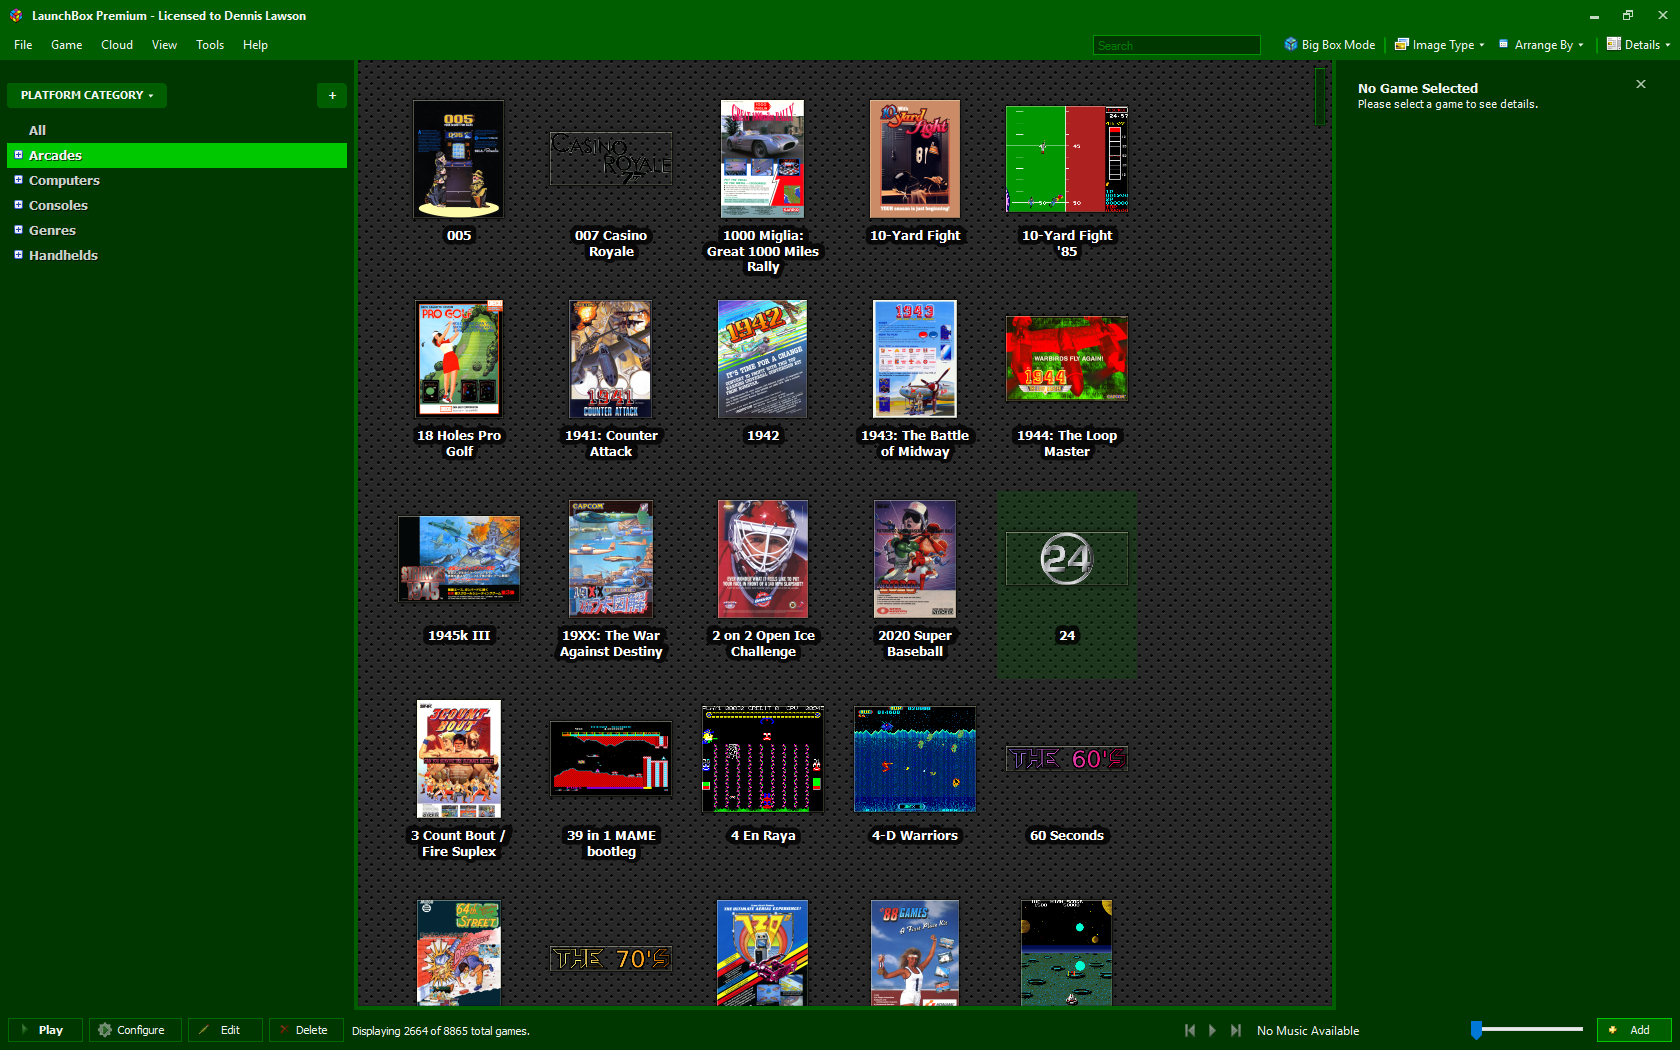Click the Play button
Screen dimensions: 1680x1050
[43, 1030]
